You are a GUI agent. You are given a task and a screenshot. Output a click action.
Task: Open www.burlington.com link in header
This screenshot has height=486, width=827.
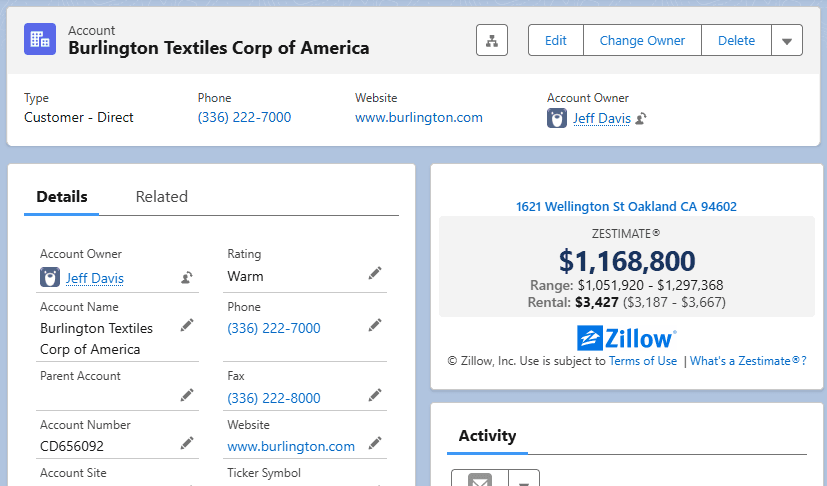419,117
